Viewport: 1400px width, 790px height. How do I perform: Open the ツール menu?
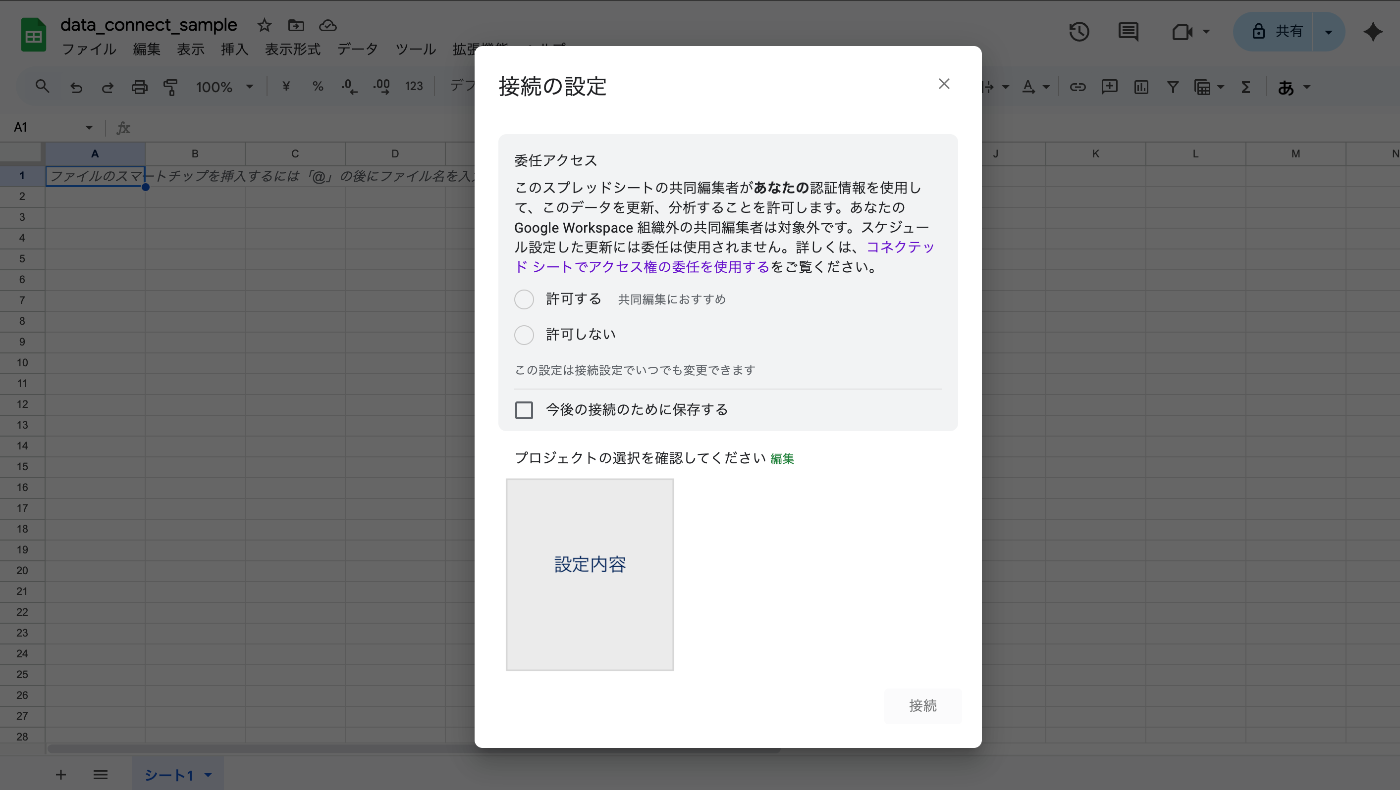click(x=415, y=49)
